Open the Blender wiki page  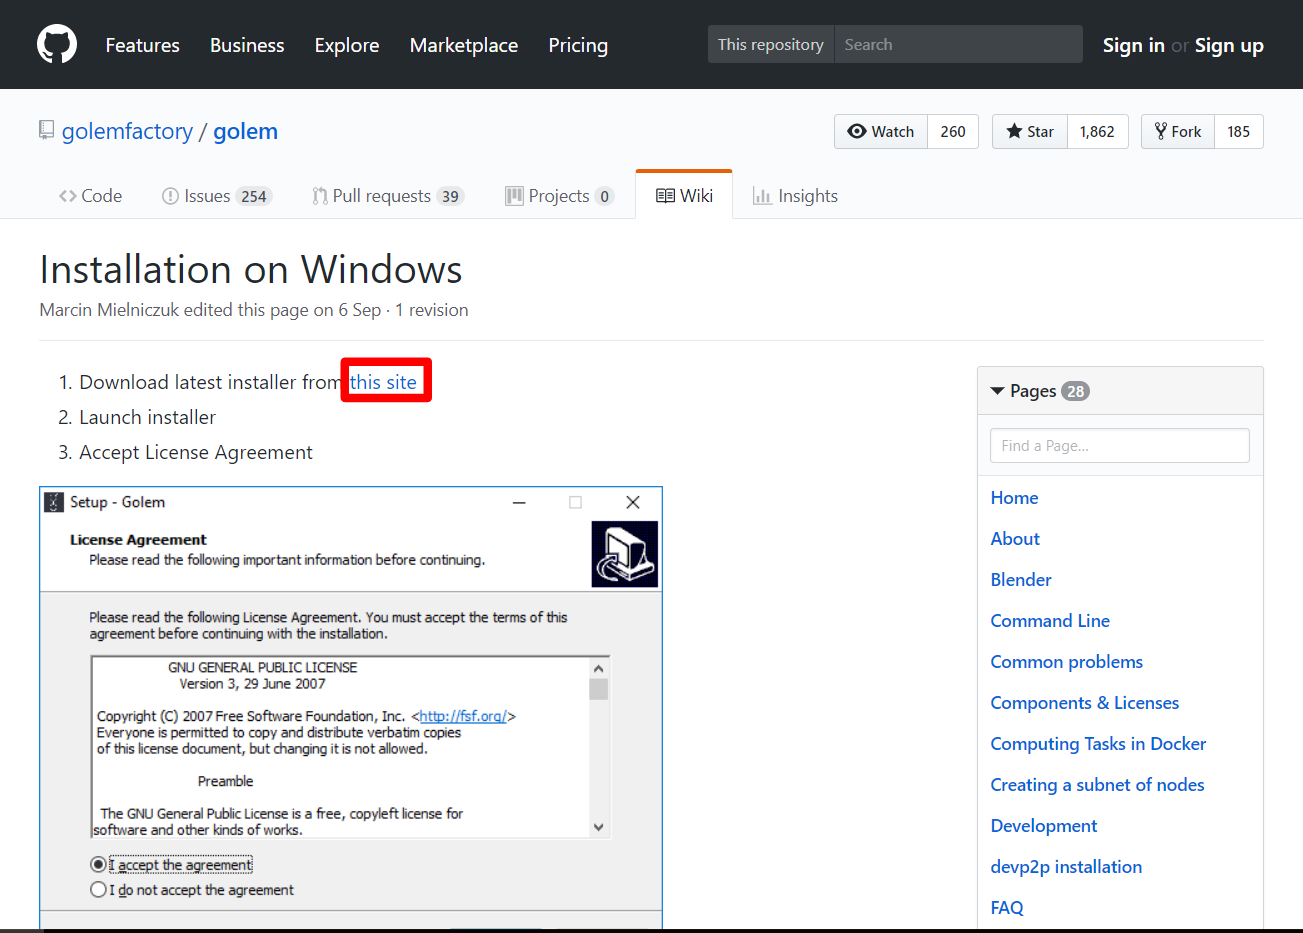pos(1021,580)
